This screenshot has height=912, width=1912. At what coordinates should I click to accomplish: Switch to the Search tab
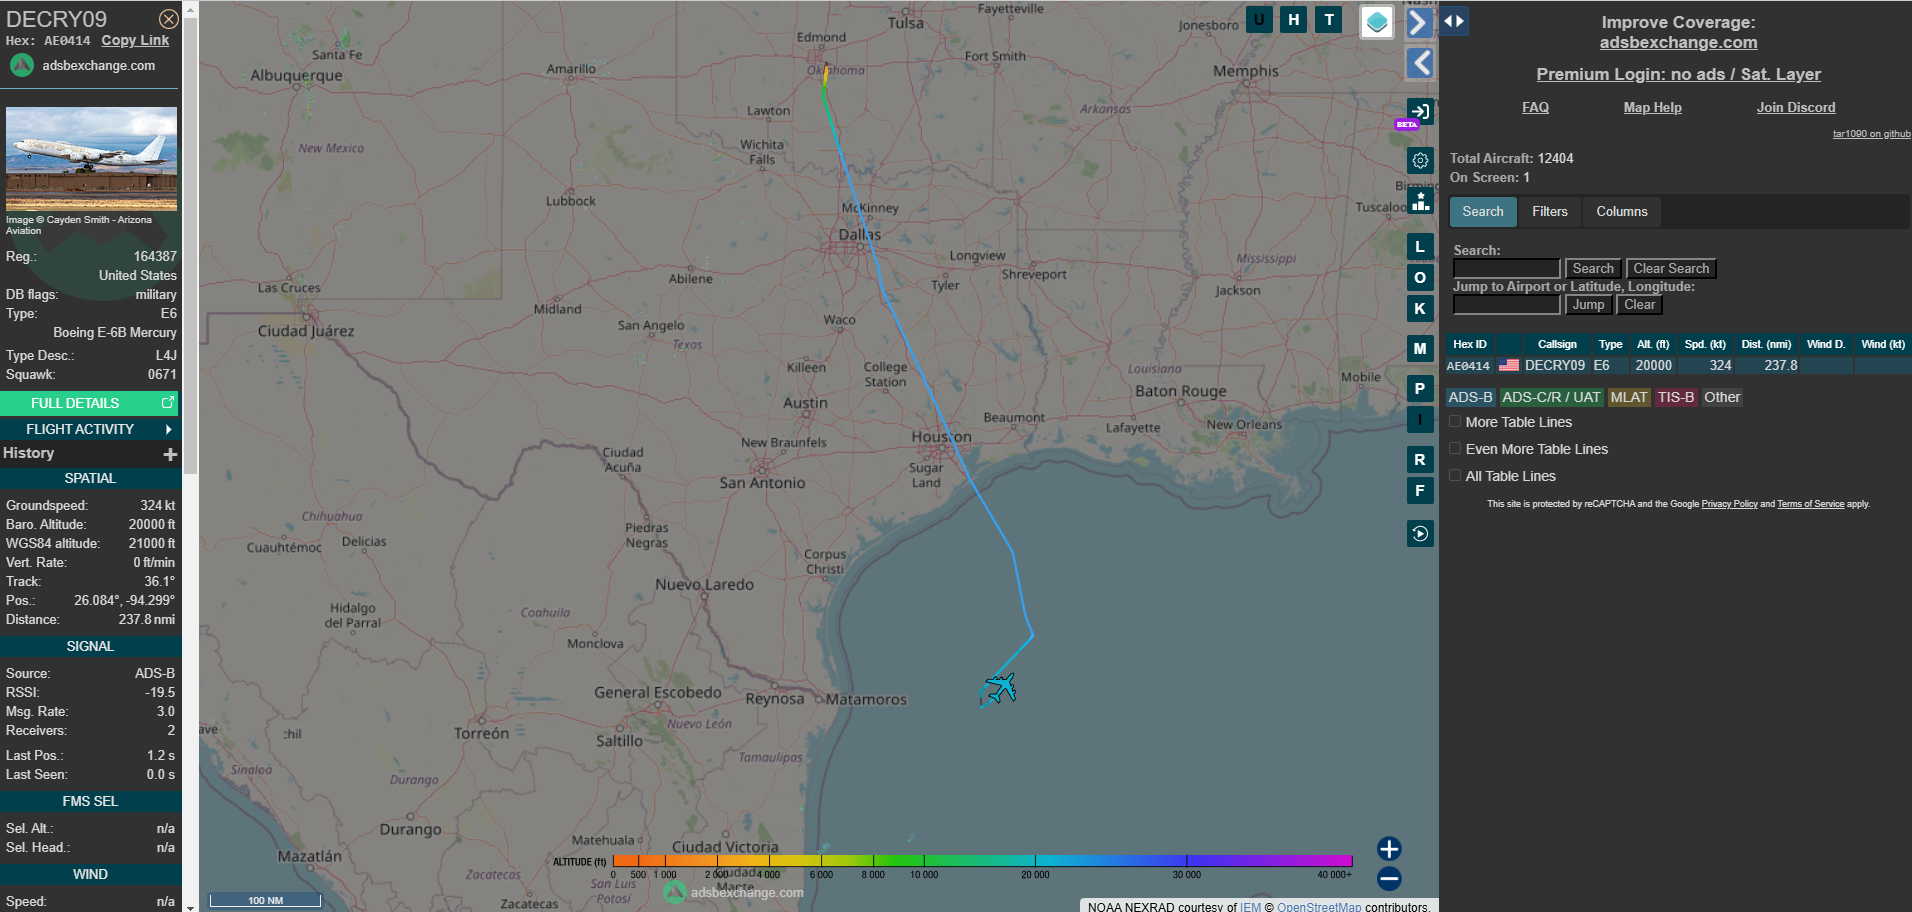click(1483, 211)
